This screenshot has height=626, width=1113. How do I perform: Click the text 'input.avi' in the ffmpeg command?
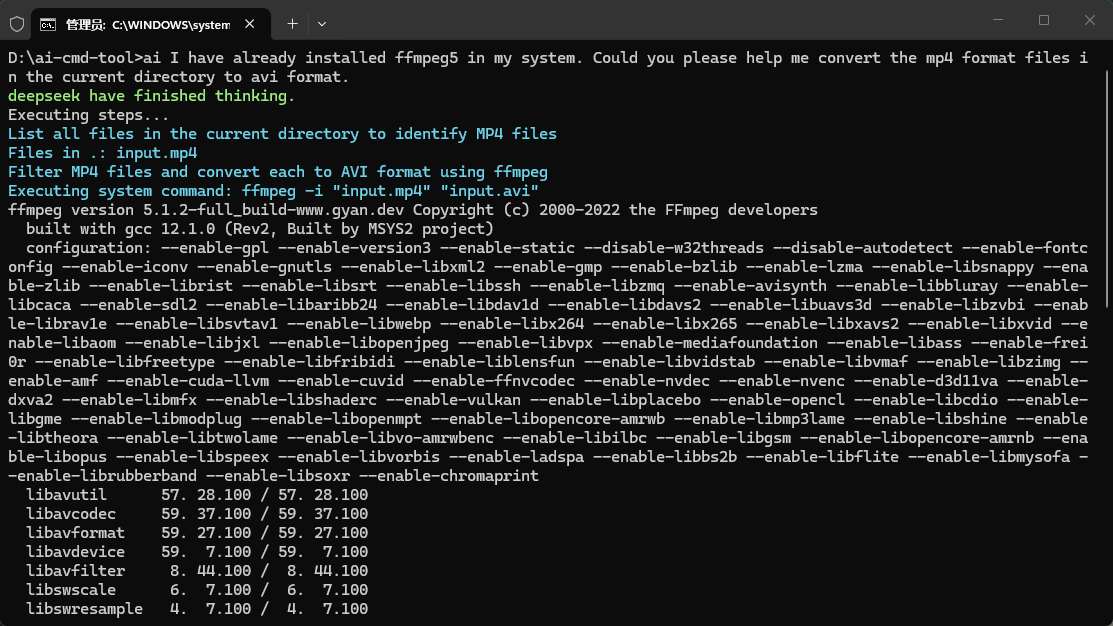(491, 190)
